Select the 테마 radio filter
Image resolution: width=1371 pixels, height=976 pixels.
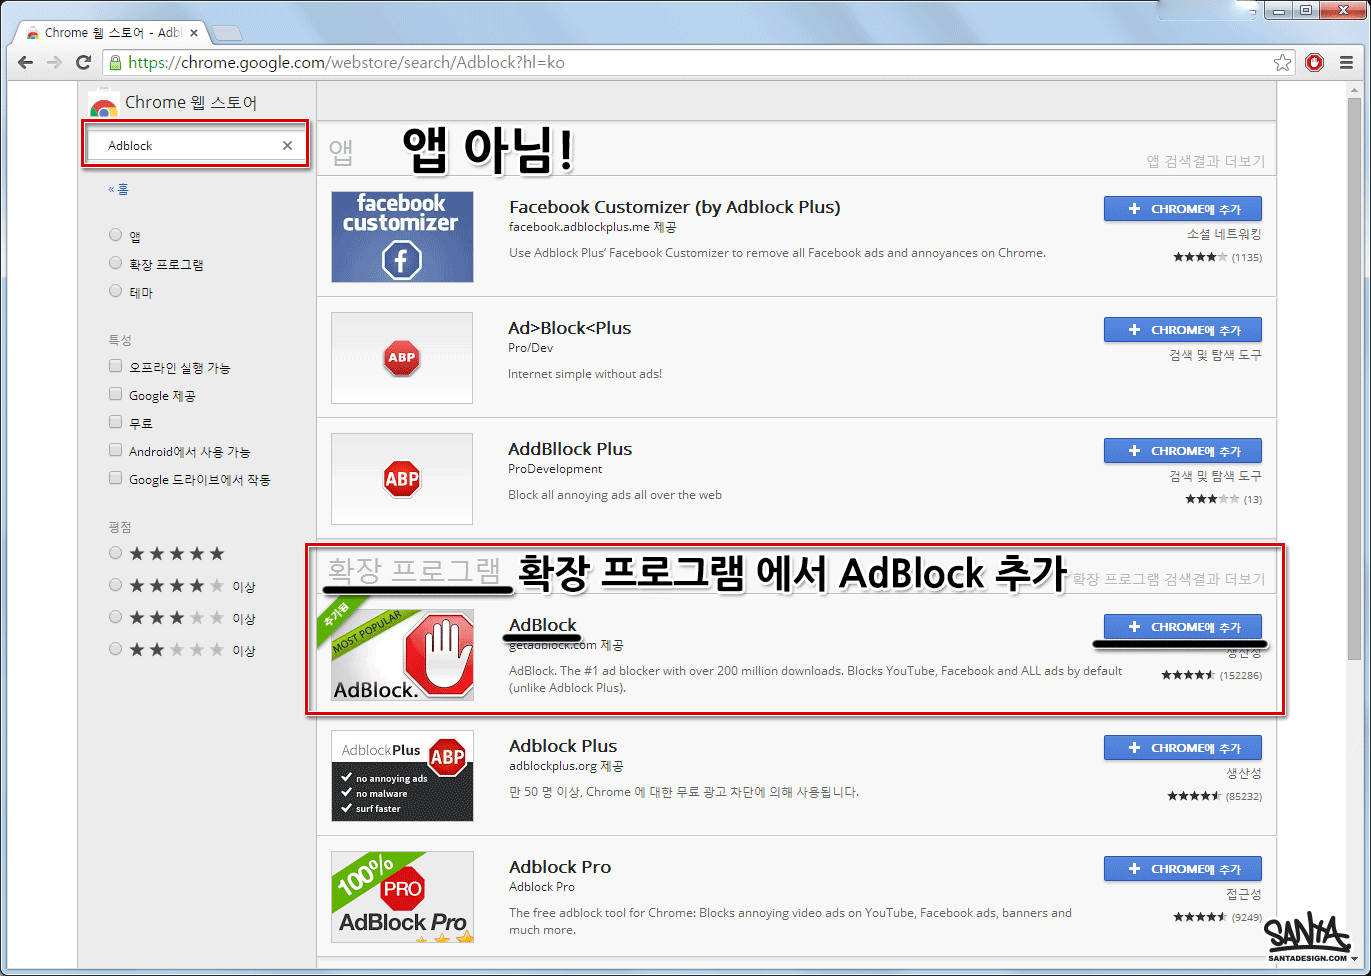116,291
